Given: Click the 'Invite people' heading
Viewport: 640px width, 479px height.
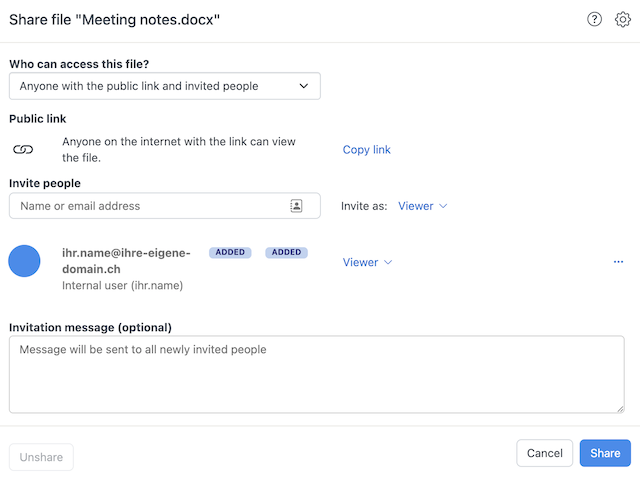Looking at the screenshot, I should (45, 183).
